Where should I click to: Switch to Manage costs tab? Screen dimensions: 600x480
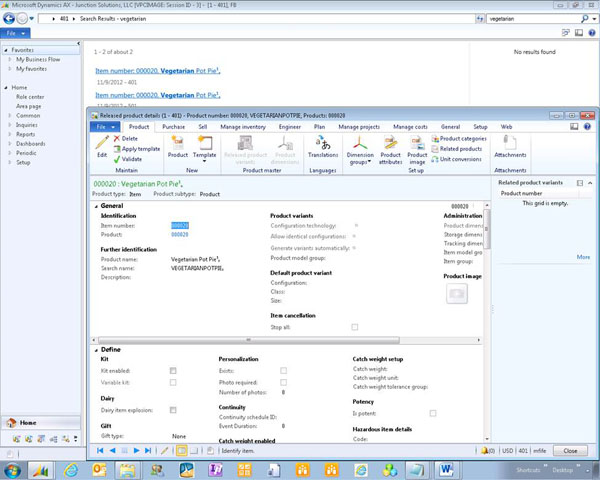410,127
